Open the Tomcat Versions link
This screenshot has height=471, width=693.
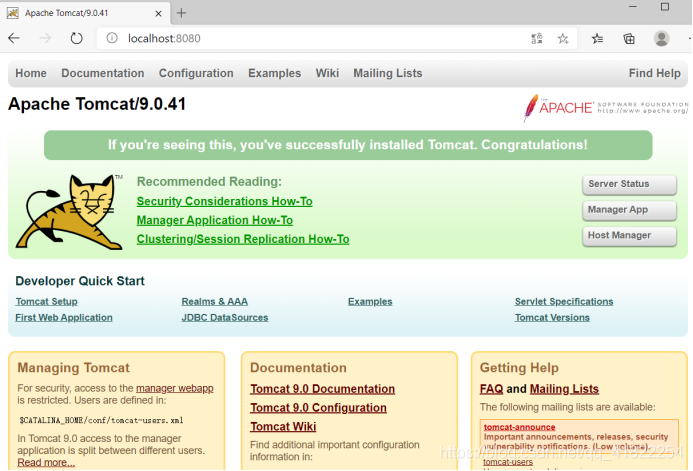point(552,317)
